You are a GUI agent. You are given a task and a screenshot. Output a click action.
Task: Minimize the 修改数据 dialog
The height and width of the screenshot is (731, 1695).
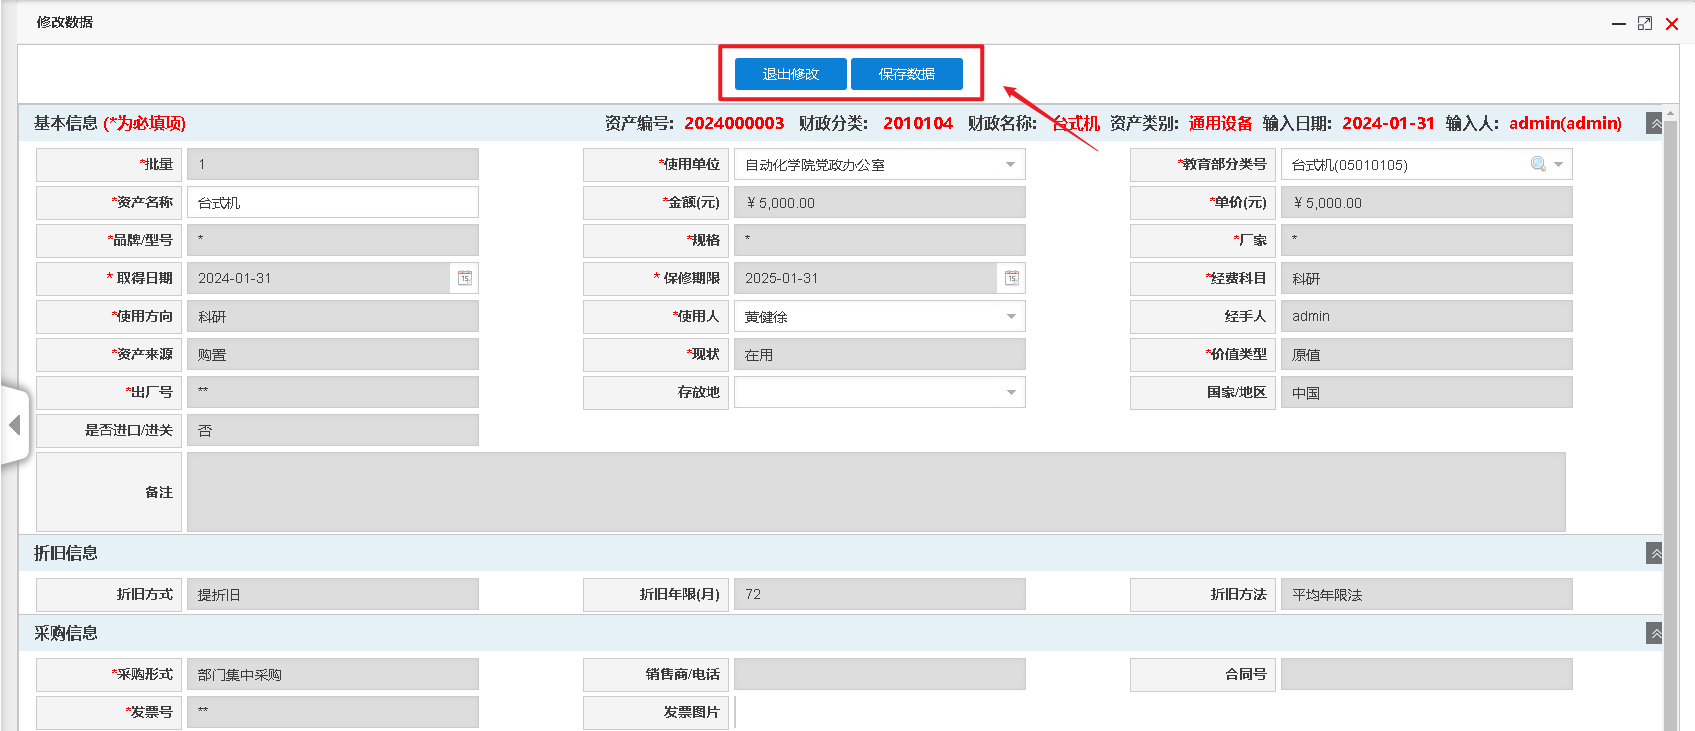1619,23
